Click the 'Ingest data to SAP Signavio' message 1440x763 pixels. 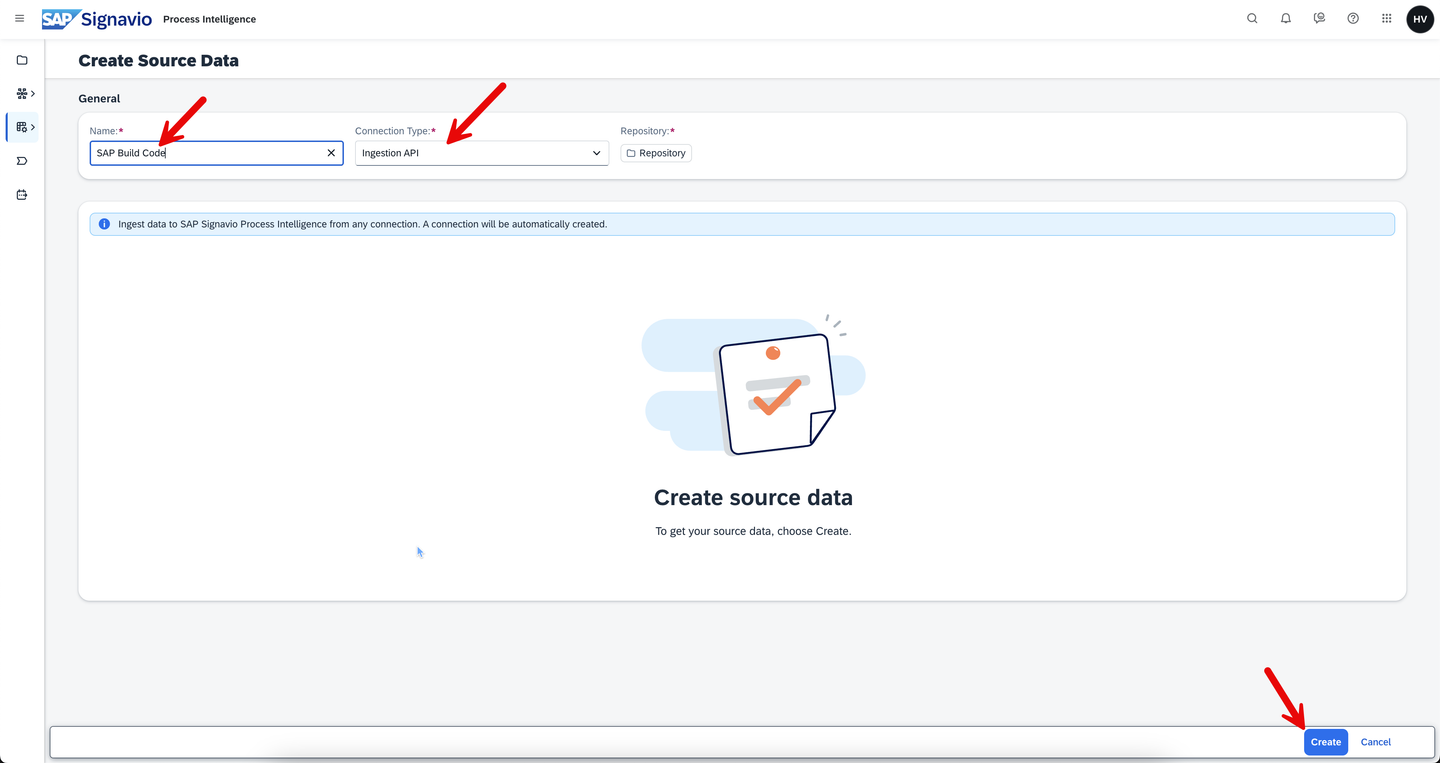362,224
